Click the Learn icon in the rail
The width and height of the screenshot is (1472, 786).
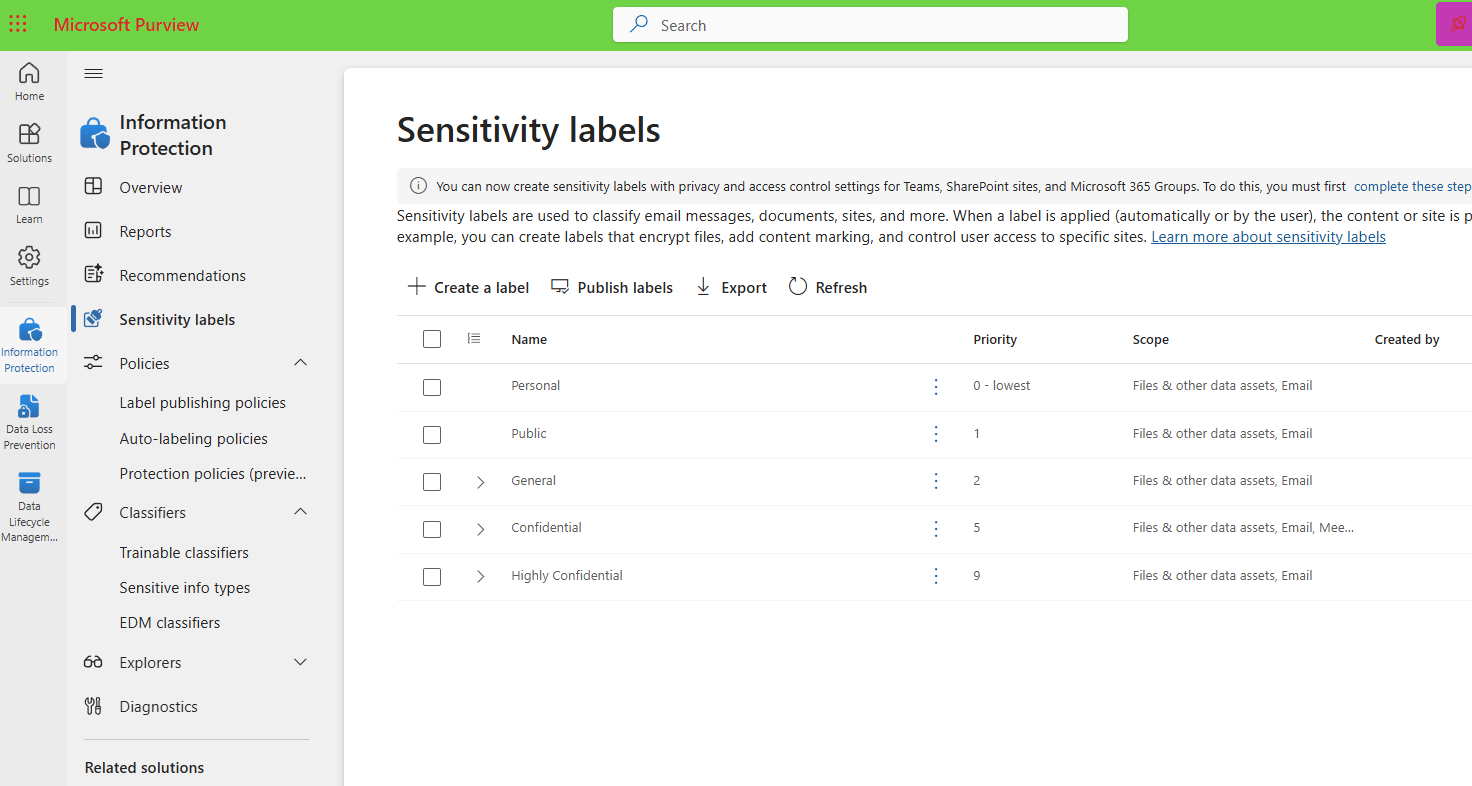click(30, 198)
